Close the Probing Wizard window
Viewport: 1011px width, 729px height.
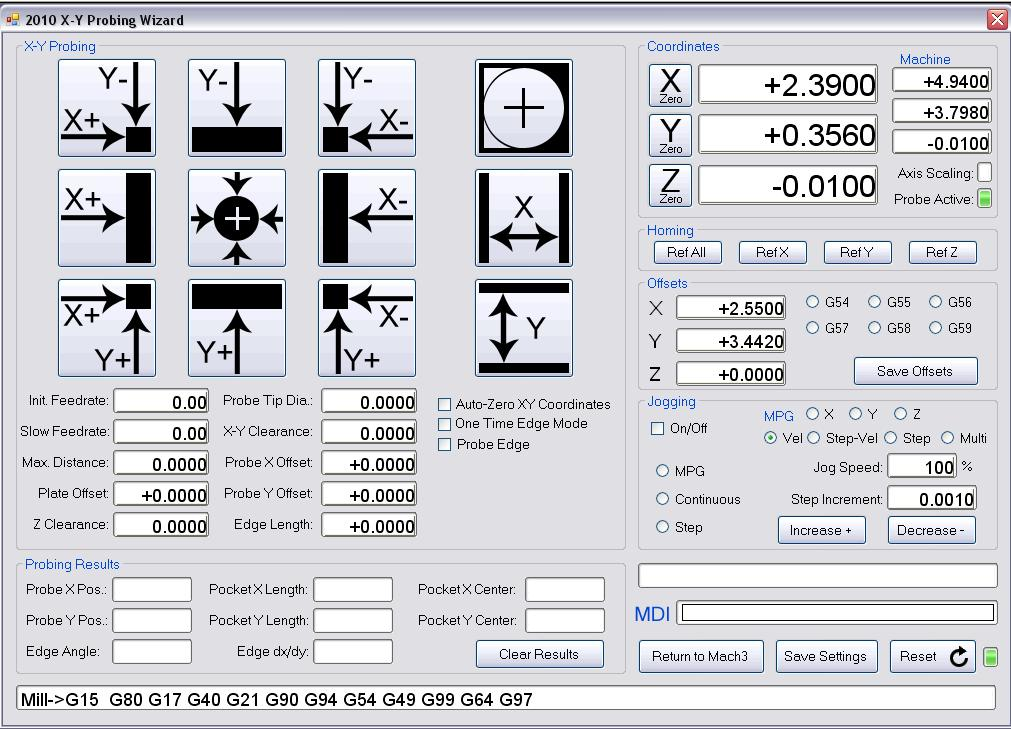click(997, 20)
